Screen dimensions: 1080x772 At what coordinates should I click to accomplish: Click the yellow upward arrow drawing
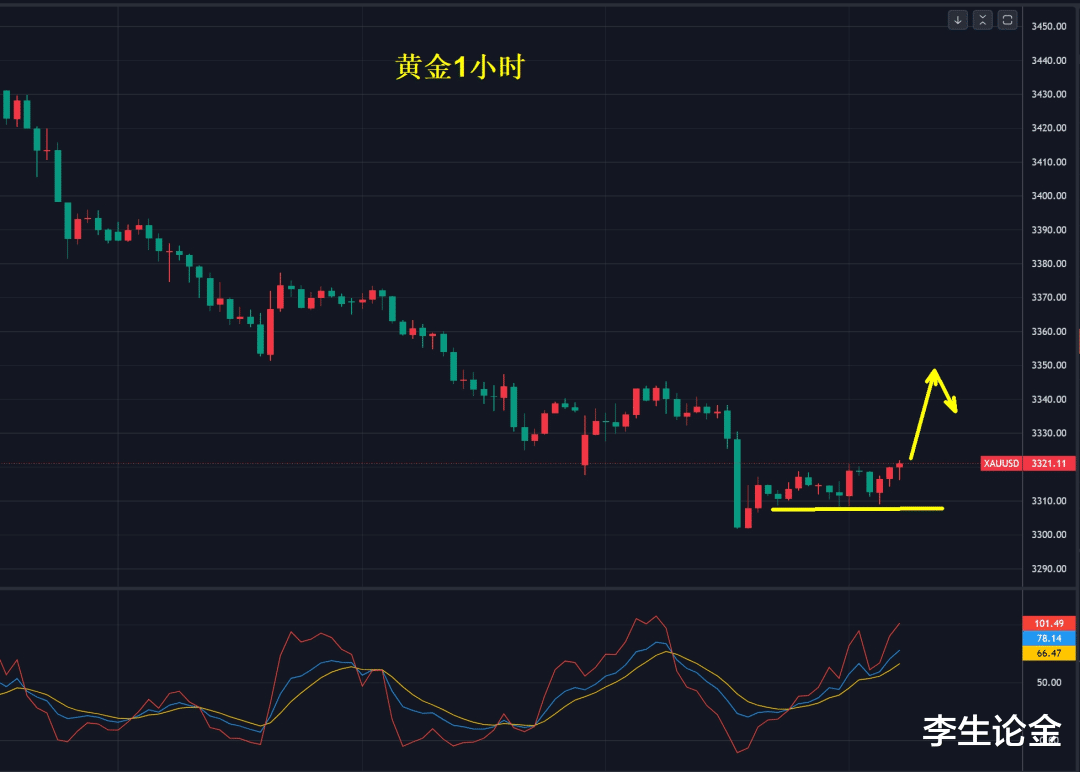(923, 413)
